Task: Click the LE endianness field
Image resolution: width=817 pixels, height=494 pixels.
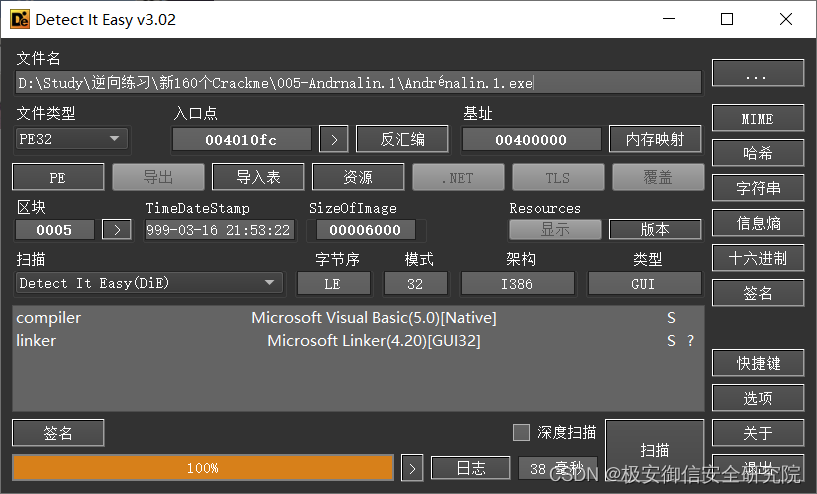Action: pos(333,283)
